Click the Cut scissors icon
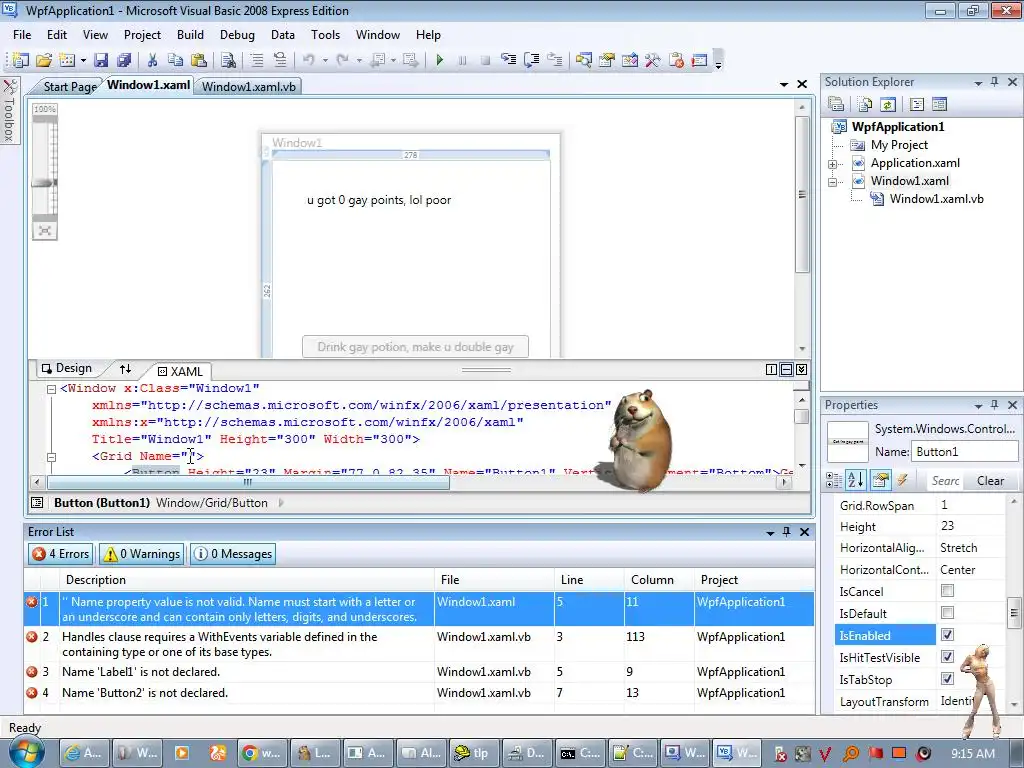The height and width of the screenshot is (768, 1024). coord(152,60)
